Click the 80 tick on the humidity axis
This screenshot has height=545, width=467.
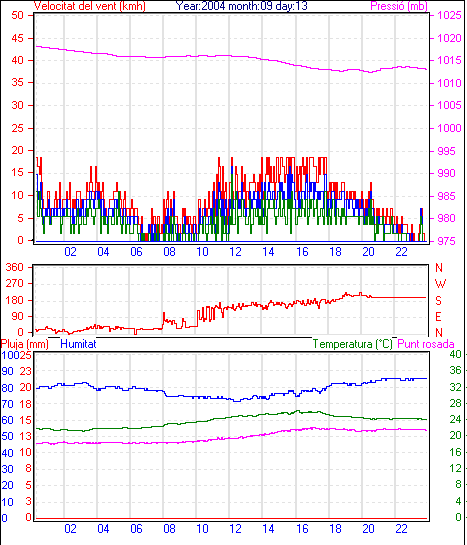(7, 388)
